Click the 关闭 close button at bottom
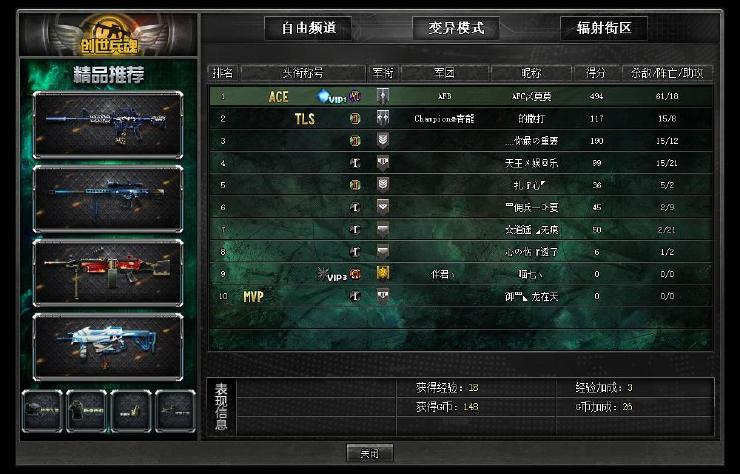This screenshot has height=474, width=740. click(x=370, y=454)
